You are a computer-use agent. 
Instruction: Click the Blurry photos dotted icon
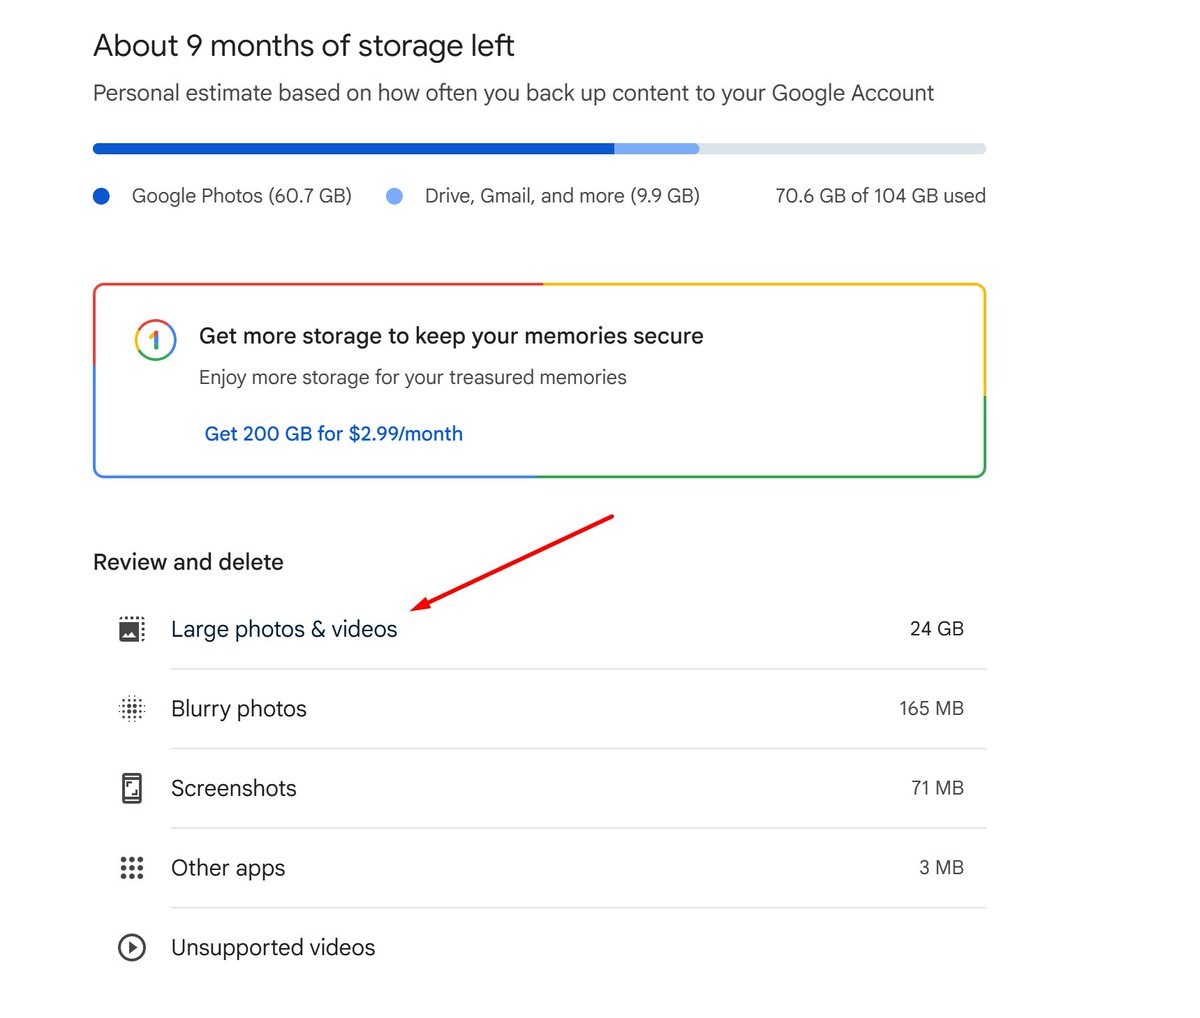point(132,709)
